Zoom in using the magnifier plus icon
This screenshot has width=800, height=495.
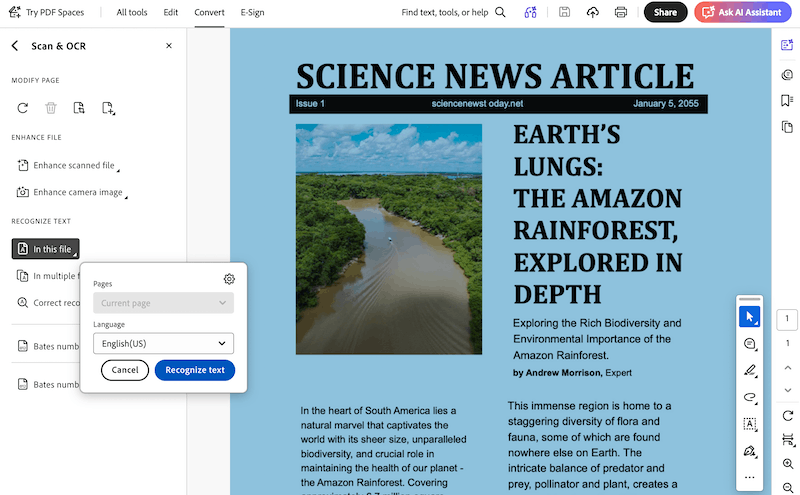coord(788,464)
